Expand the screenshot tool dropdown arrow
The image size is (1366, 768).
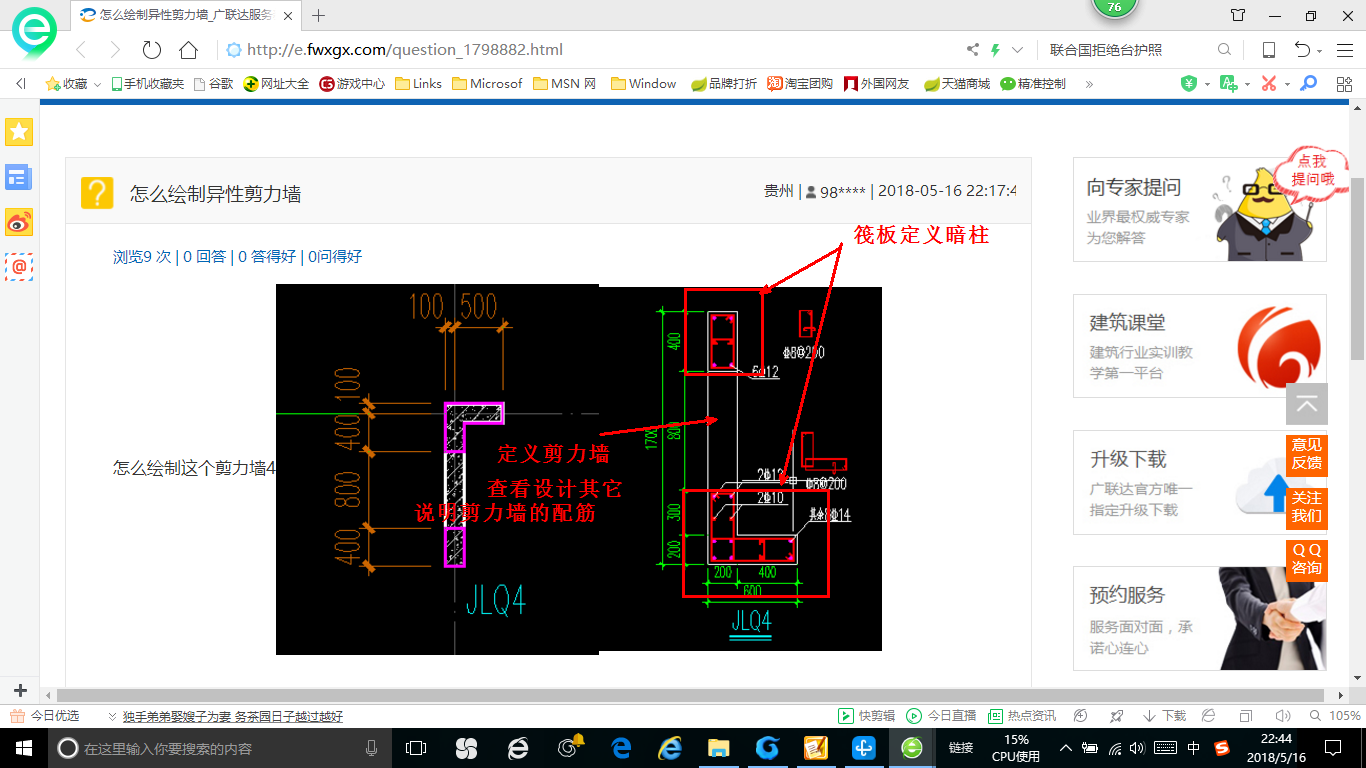point(1286,85)
